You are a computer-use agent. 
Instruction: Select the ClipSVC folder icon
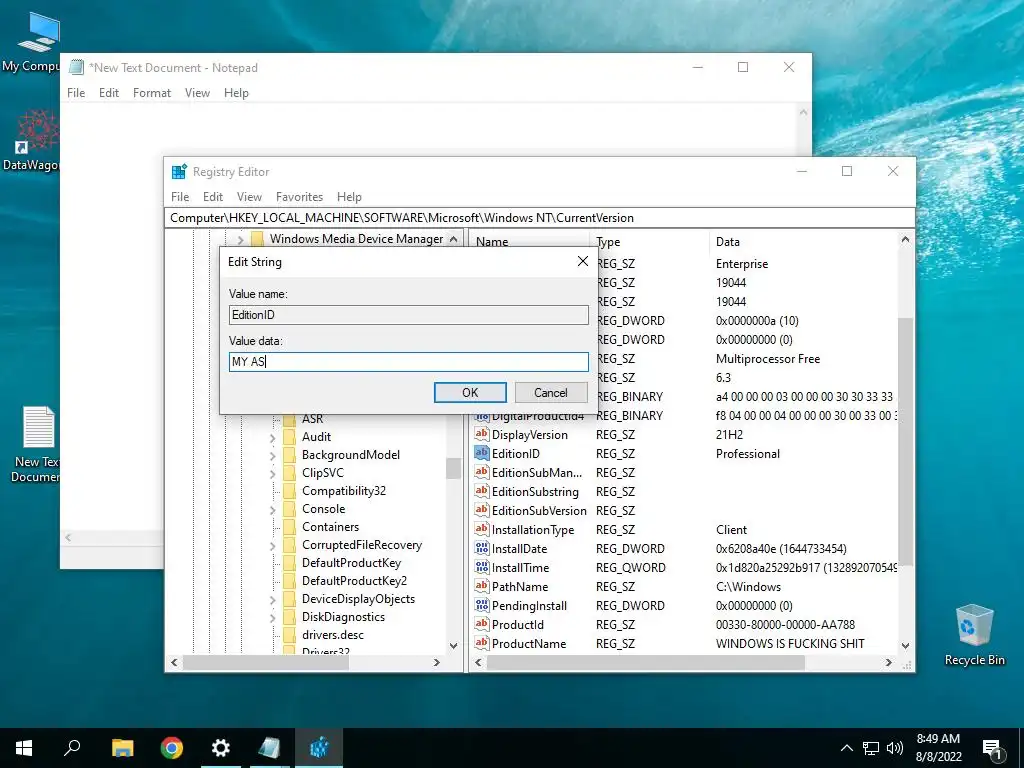click(x=289, y=473)
